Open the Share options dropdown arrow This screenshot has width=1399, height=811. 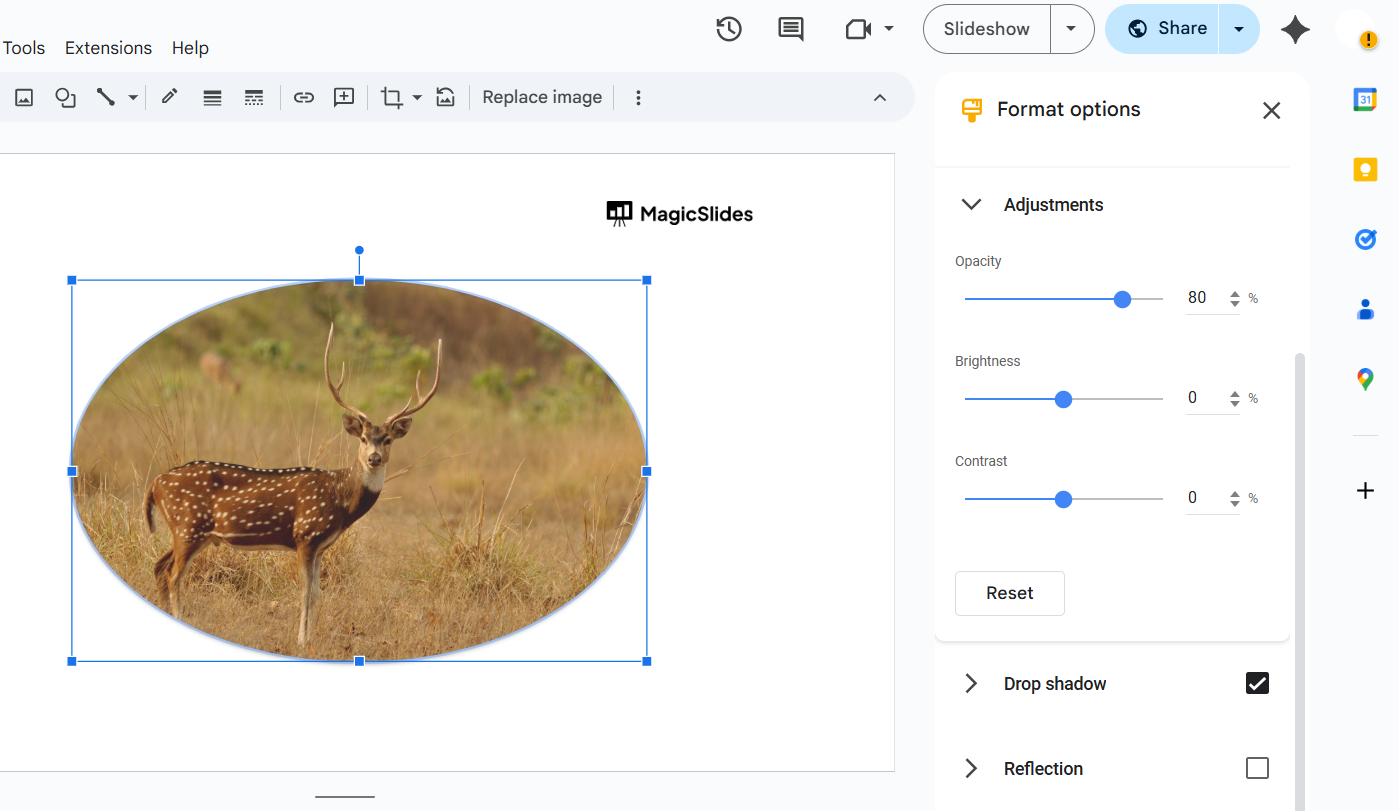pyautogui.click(x=1239, y=29)
